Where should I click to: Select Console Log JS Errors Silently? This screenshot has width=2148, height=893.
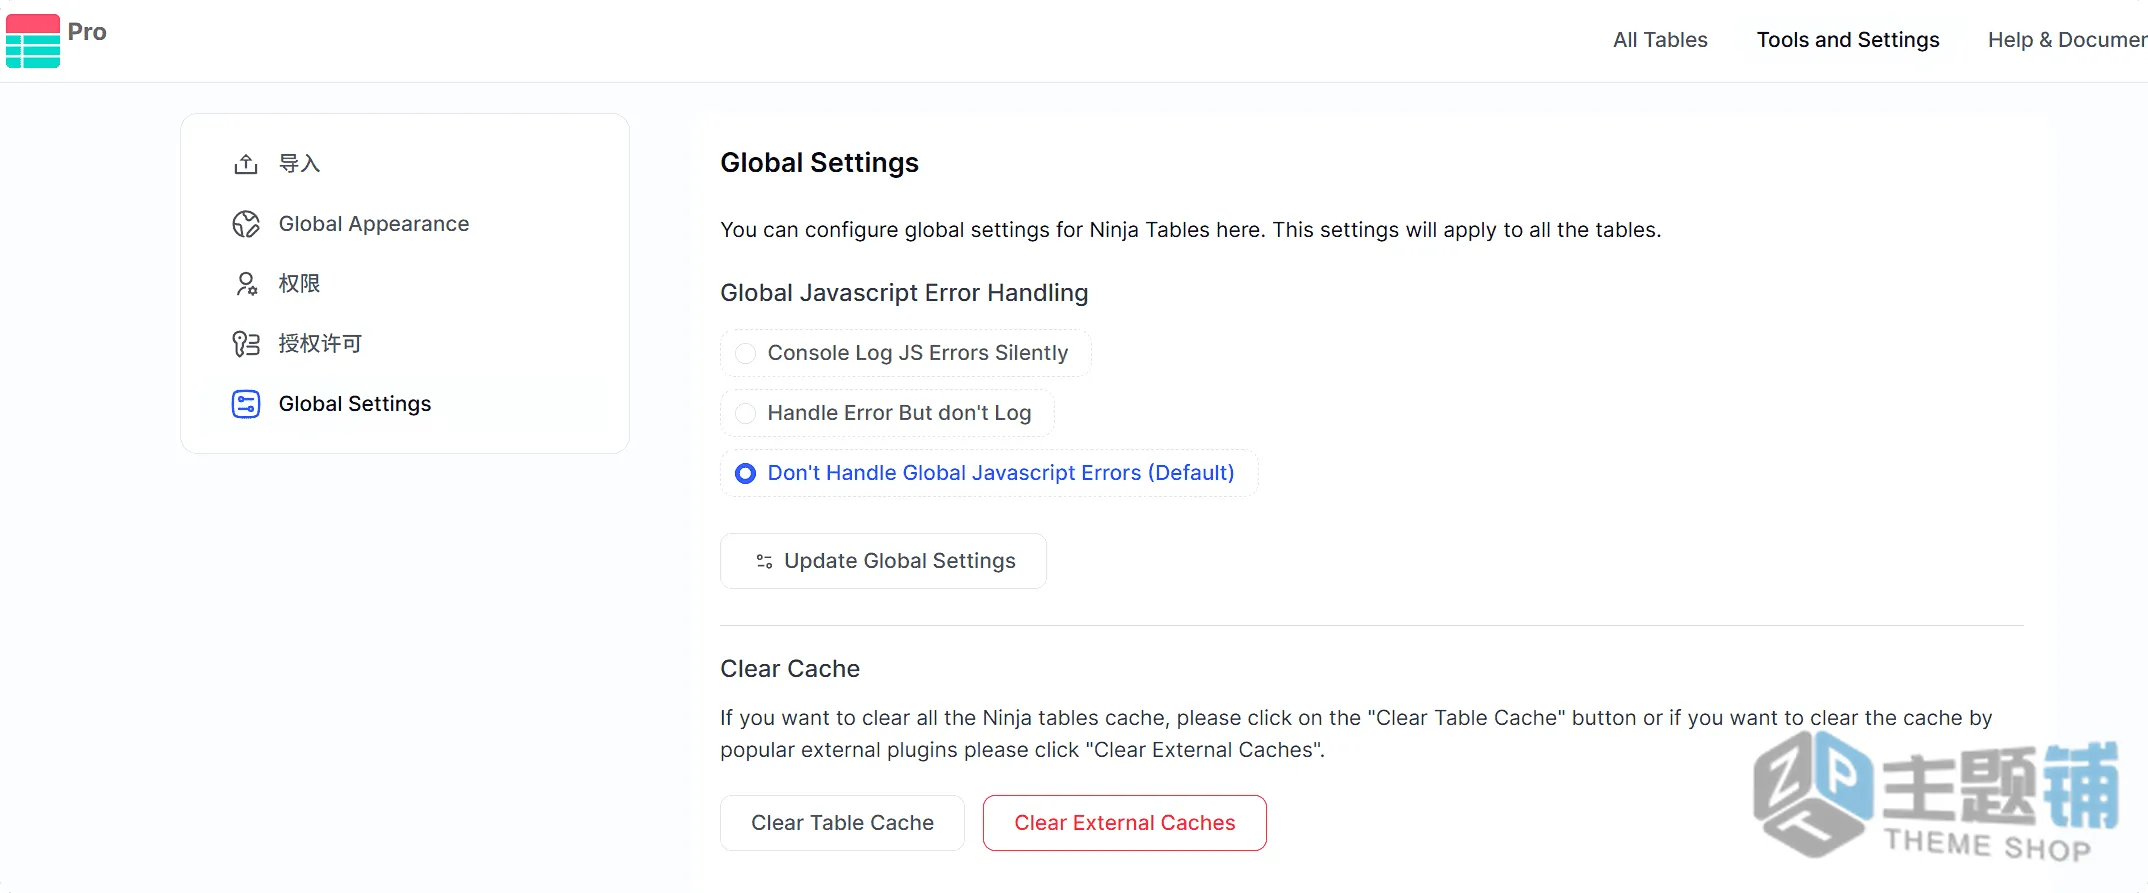point(905,353)
